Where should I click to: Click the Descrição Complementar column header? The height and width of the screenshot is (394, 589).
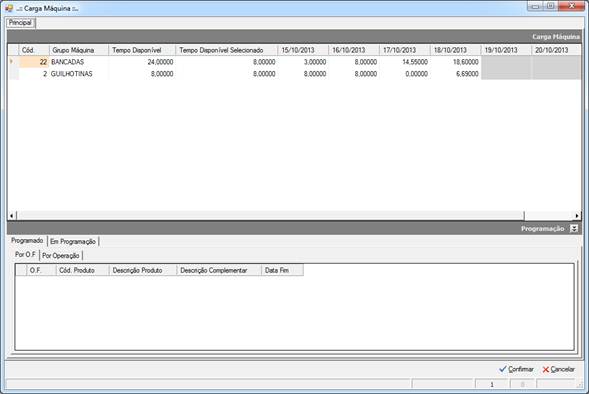coord(219,270)
